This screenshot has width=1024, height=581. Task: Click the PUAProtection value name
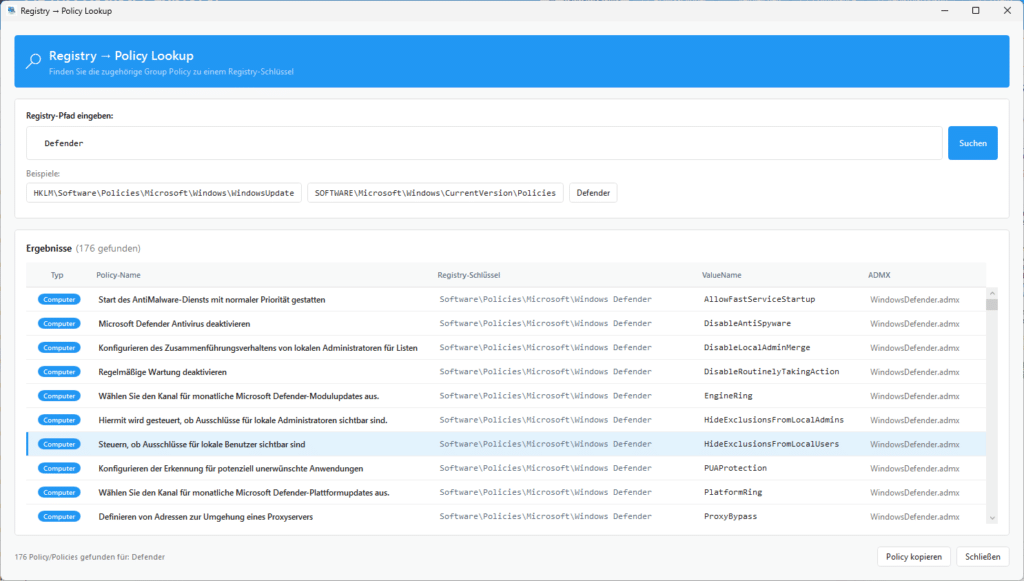pos(735,468)
